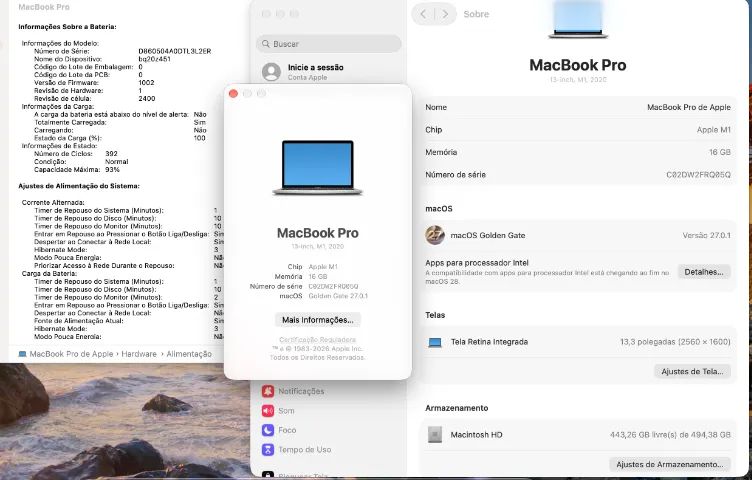752x480 pixels.
Task: Click Estado da Carga (%) value 100
Action: click(200, 138)
